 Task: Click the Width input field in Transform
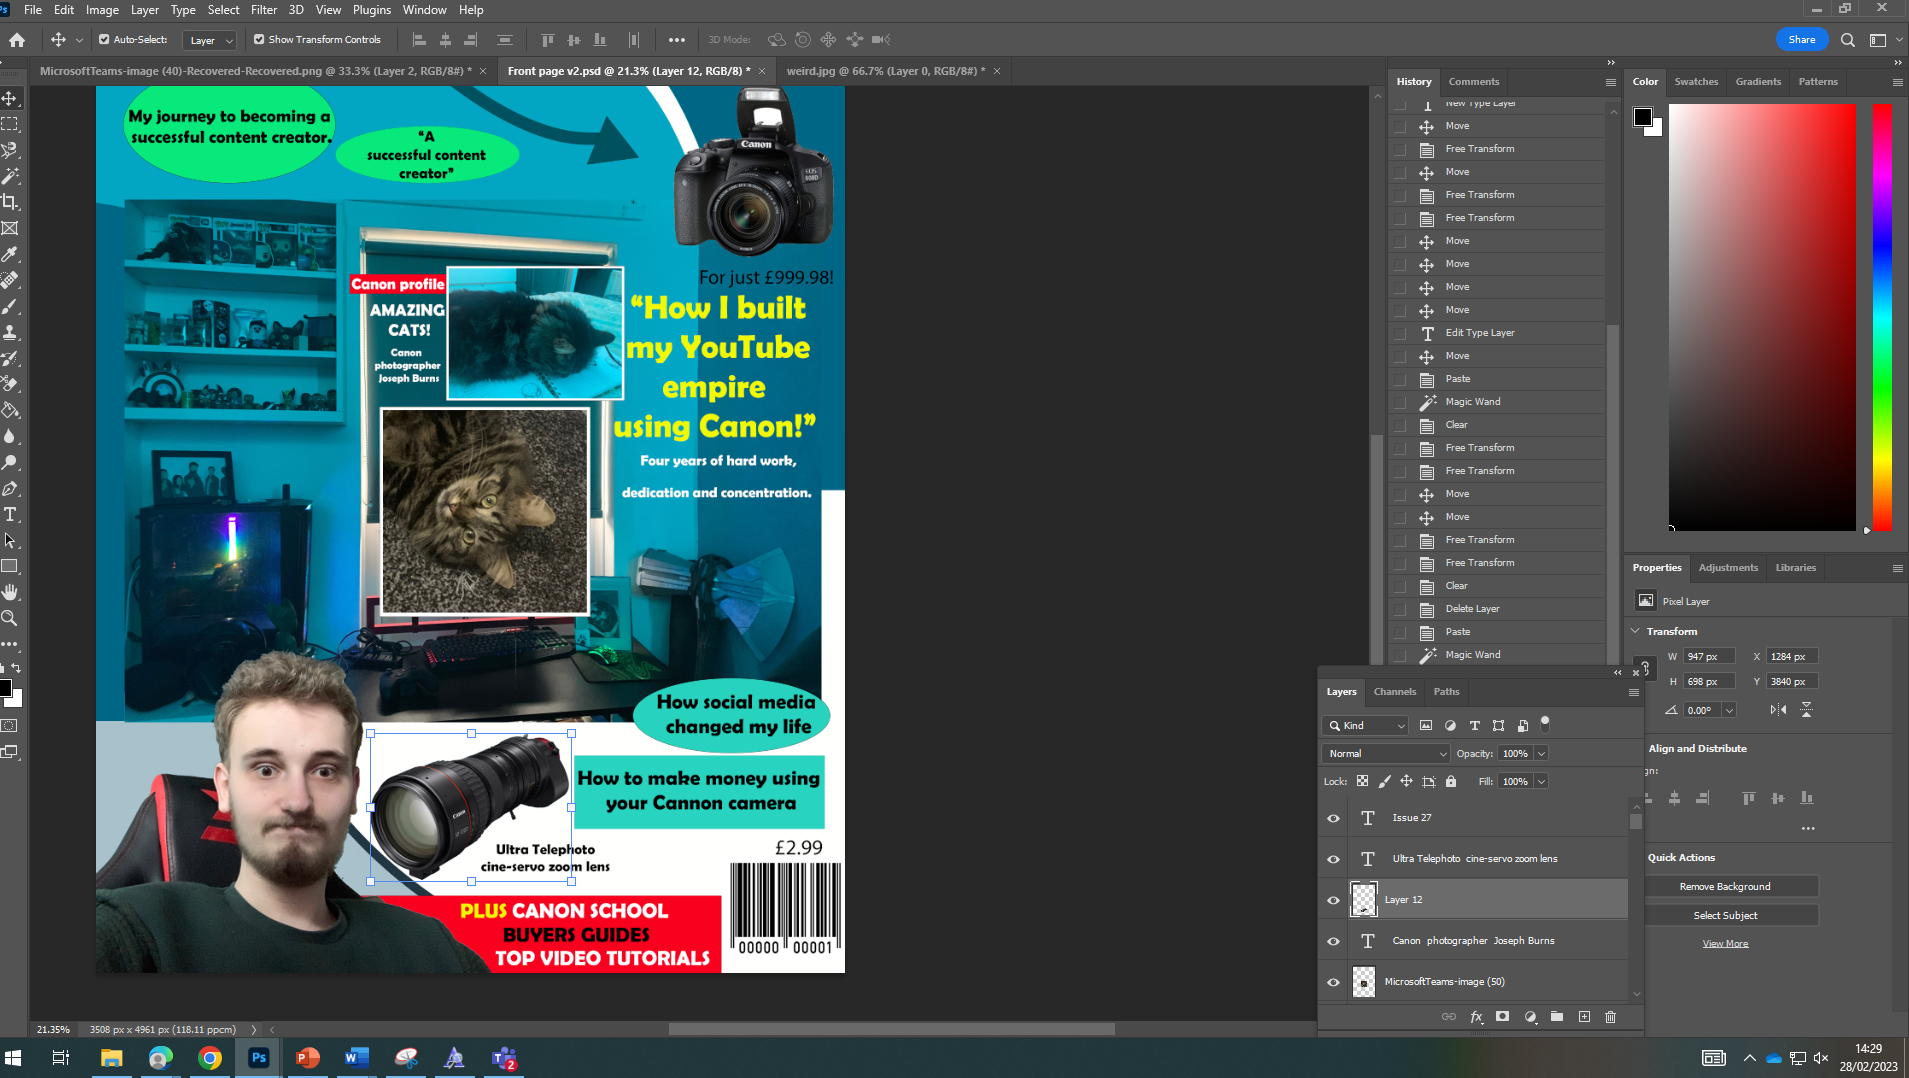(1709, 657)
